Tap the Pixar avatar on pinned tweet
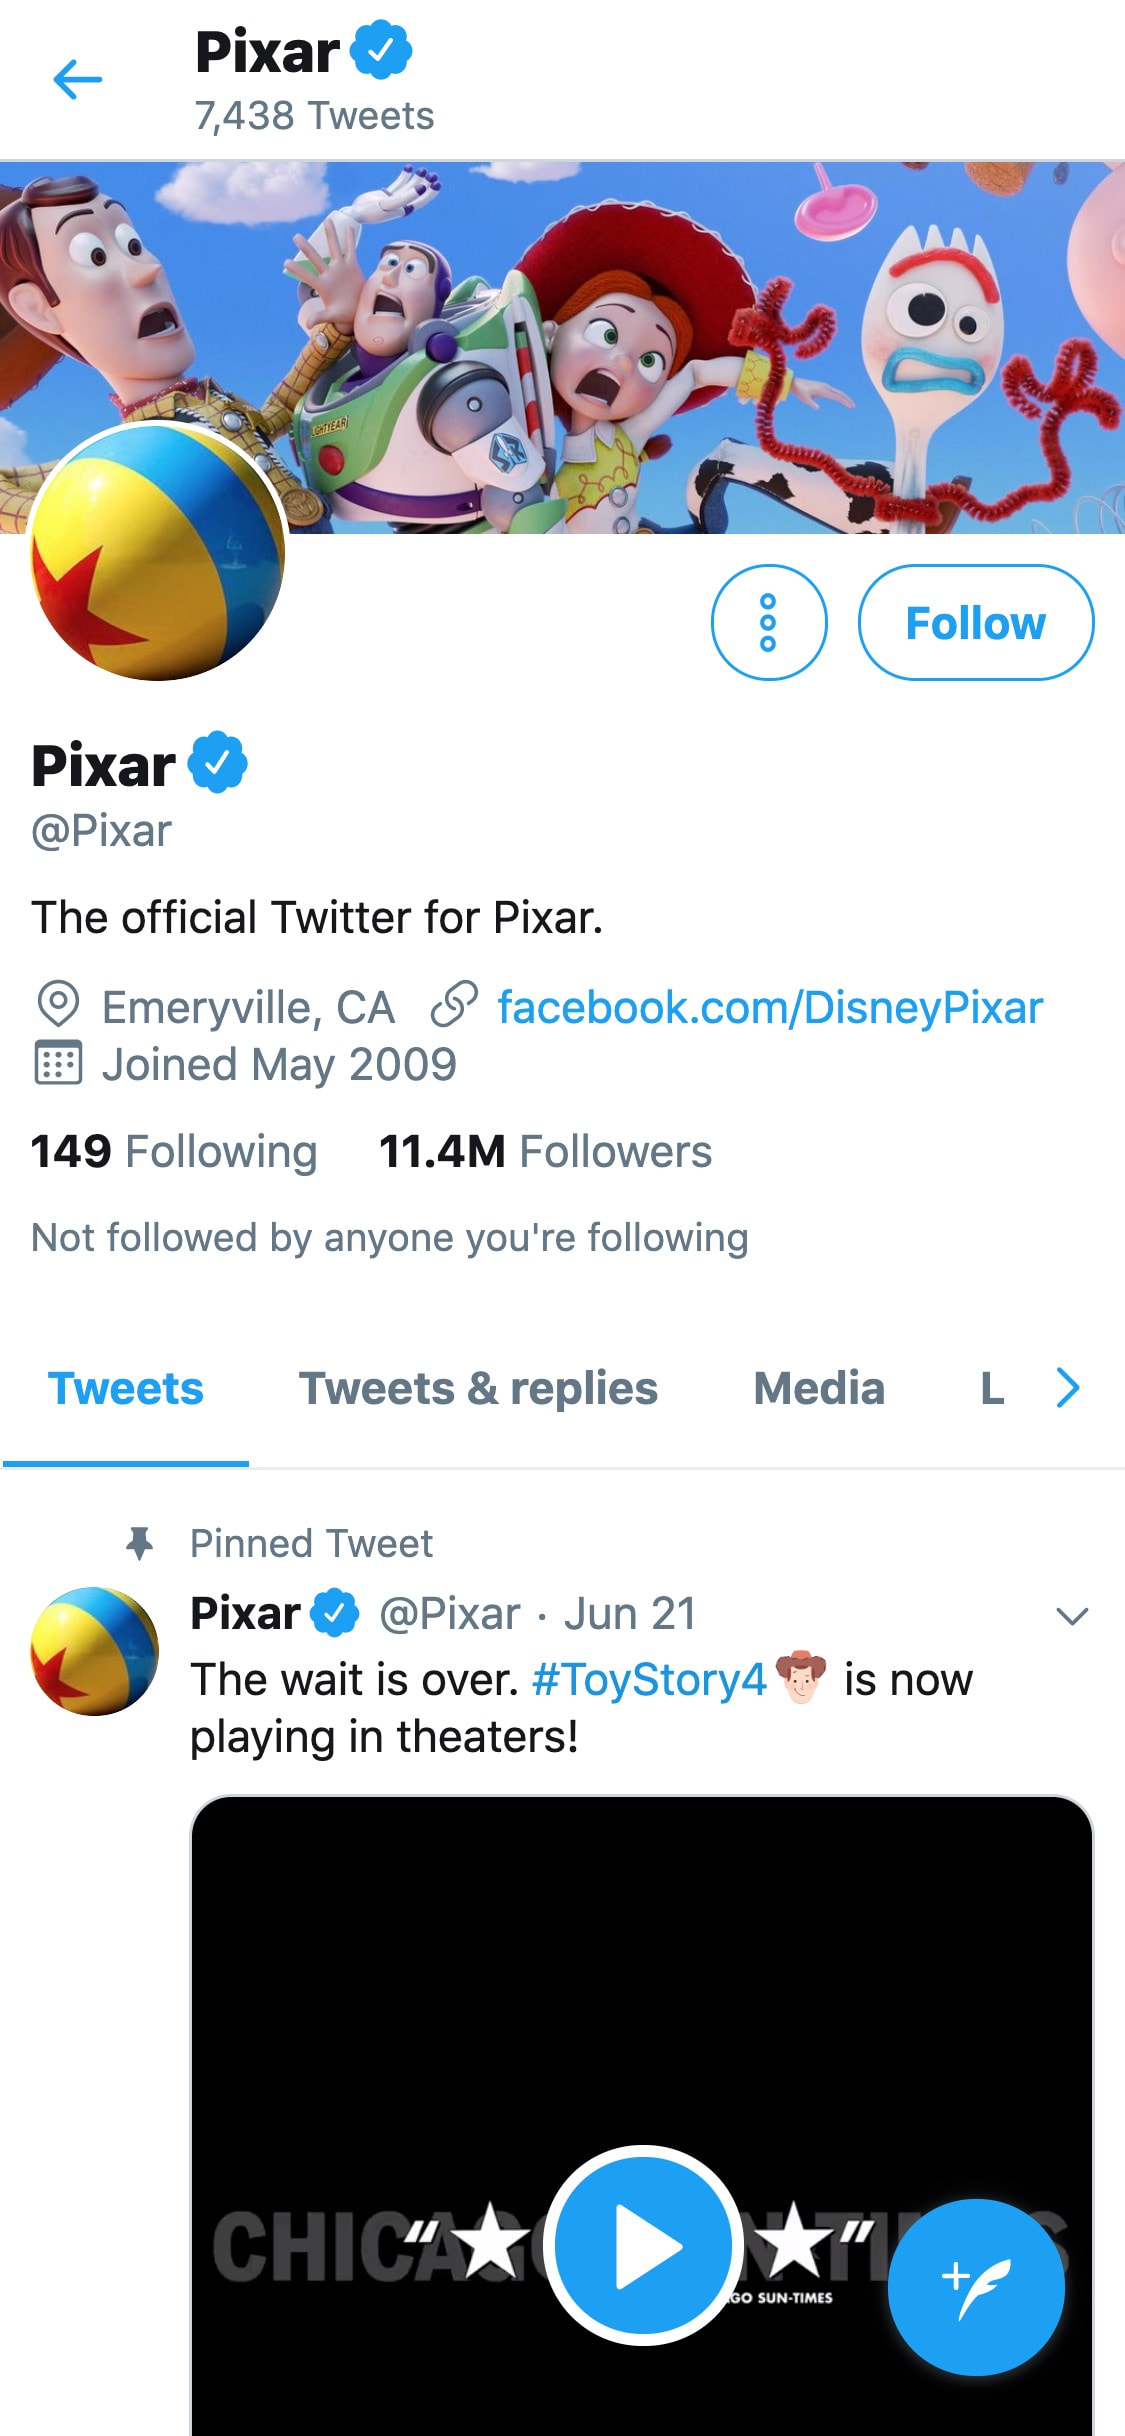The image size is (1125, 2436). tap(95, 1651)
